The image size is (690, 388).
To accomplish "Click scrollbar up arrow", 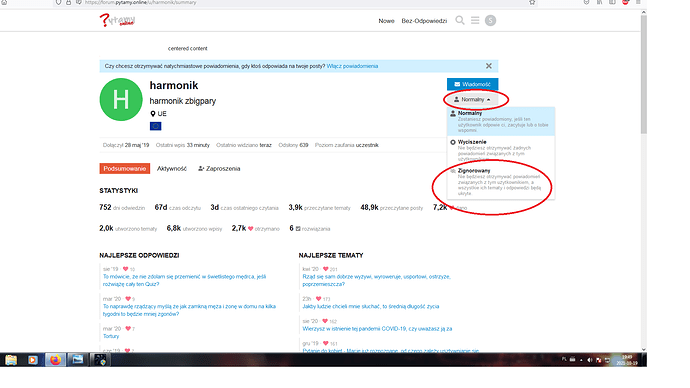I will pyautogui.click(x=644, y=12).
